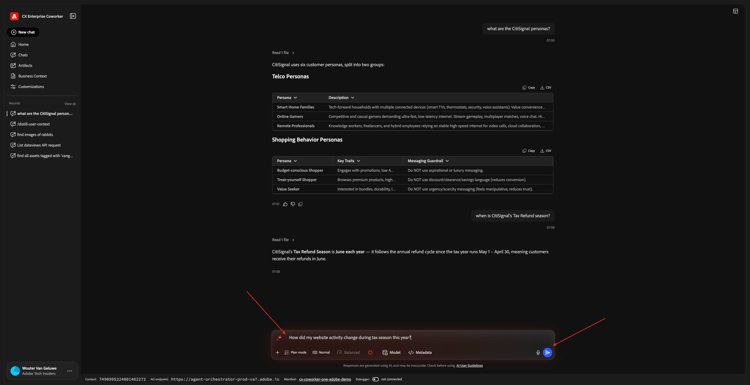Open Persona column dropdown in Telco table
Screen dimensions: 750x385
coord(295,98)
